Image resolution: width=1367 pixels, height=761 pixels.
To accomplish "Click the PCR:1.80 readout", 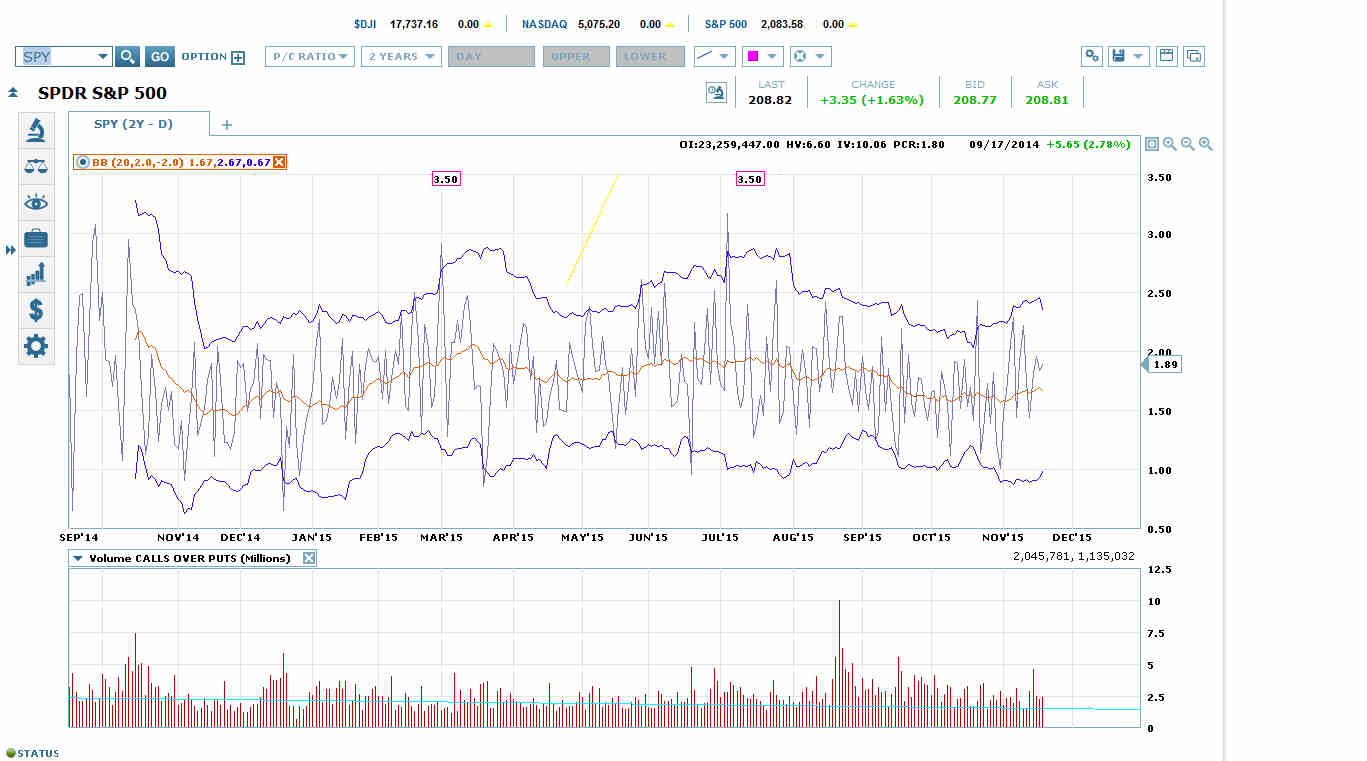I will [x=917, y=144].
